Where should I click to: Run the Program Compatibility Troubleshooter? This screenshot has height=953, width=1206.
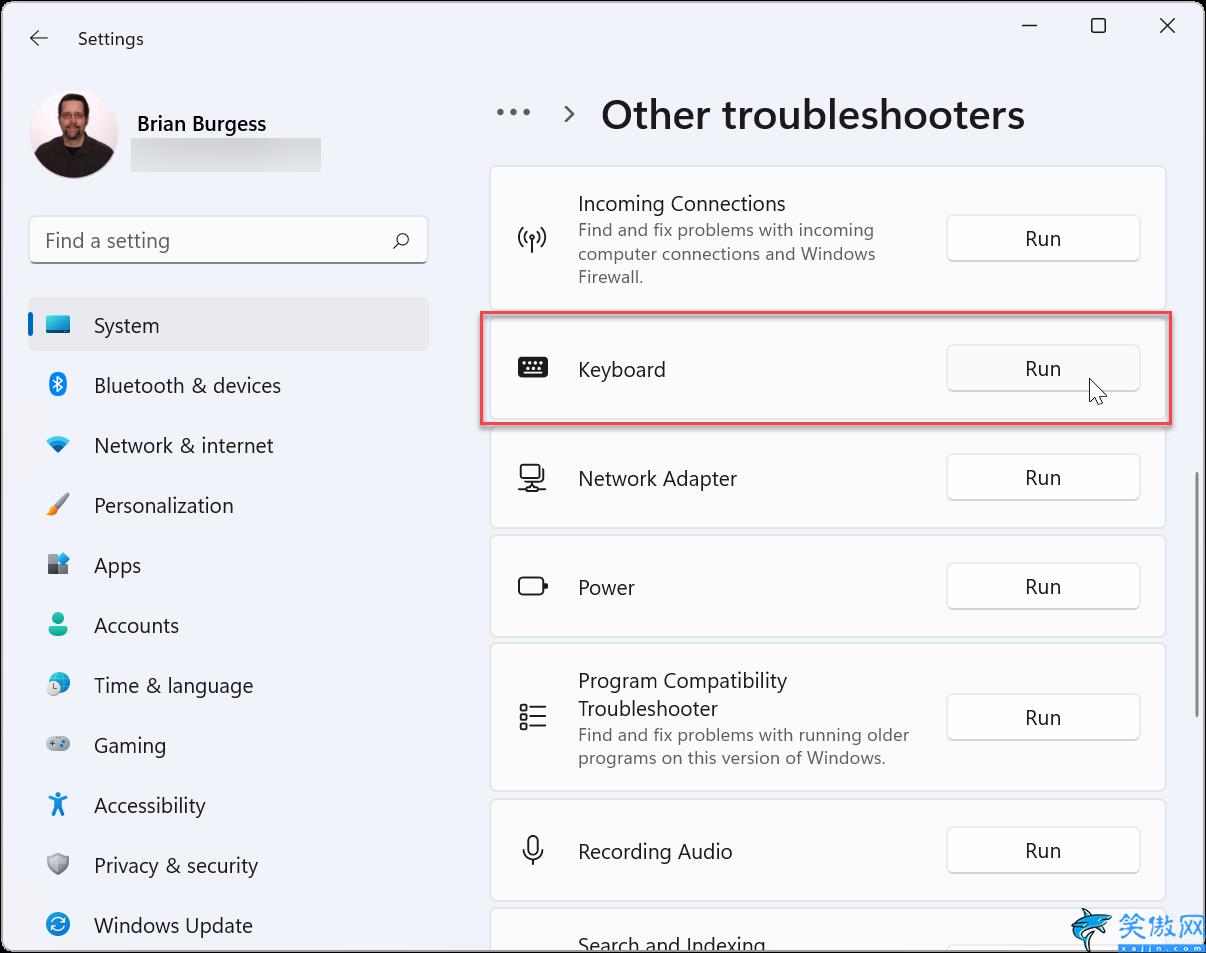click(x=1043, y=717)
